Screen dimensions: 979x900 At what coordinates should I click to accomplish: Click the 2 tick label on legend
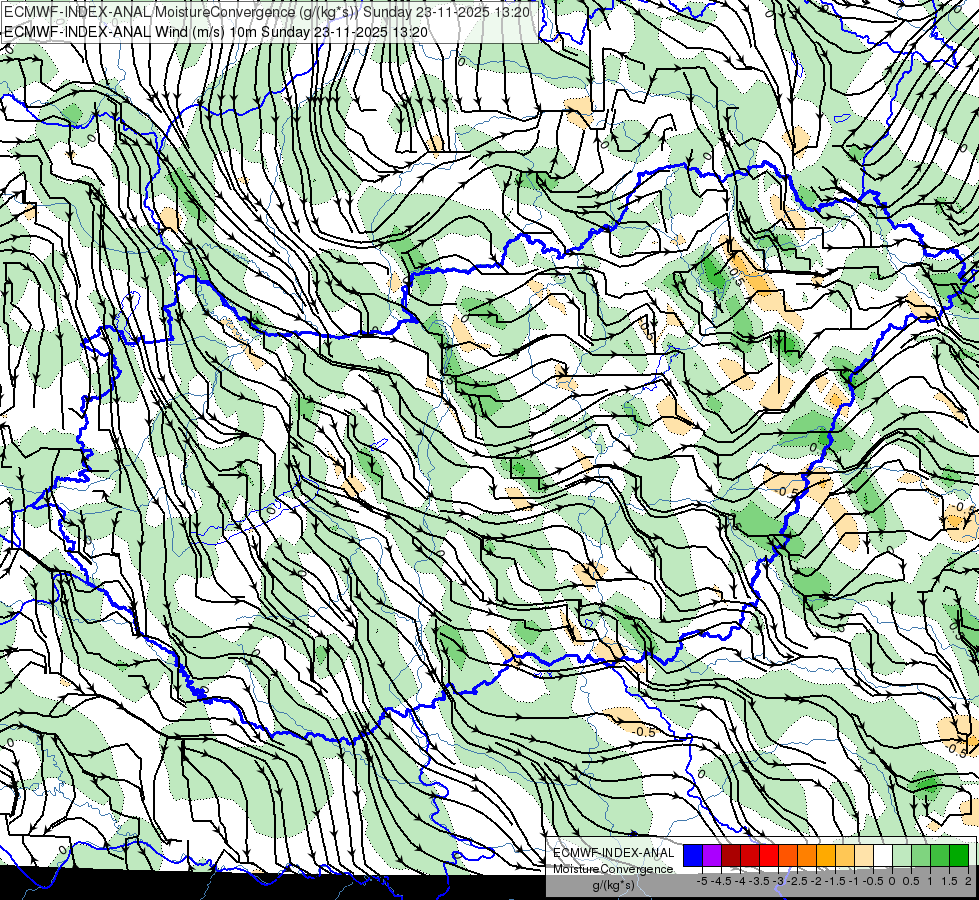pyautogui.click(x=968, y=881)
